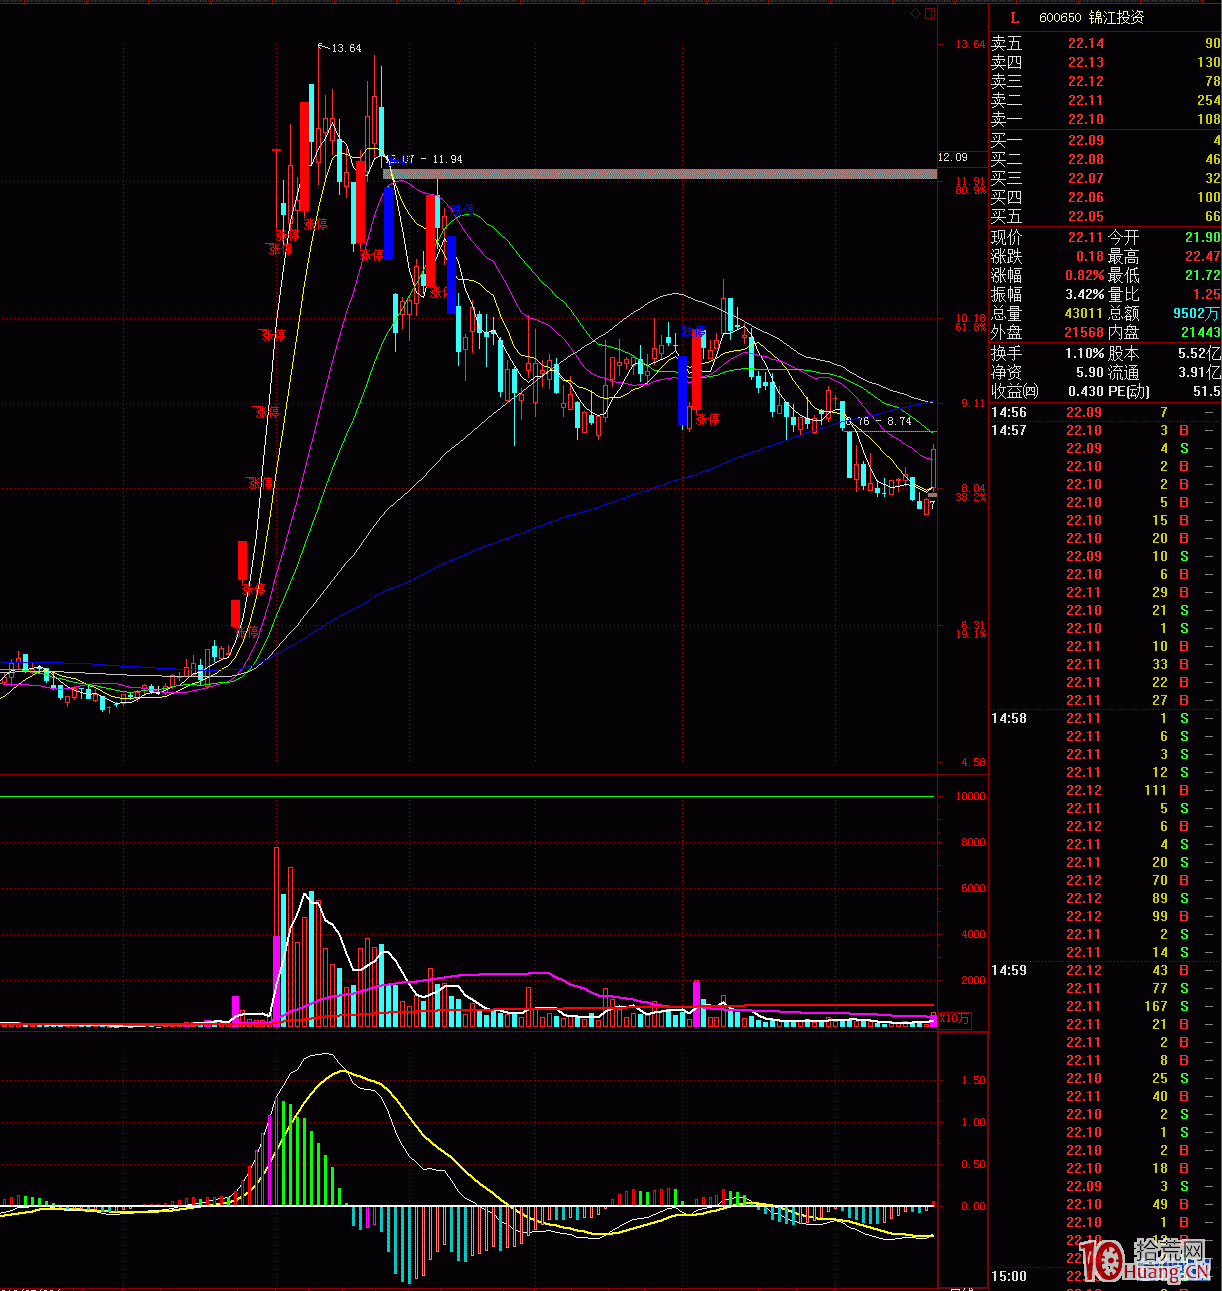Click the gray gap band at 11.94
1222x1291 pixels.
pyautogui.click(x=660, y=174)
